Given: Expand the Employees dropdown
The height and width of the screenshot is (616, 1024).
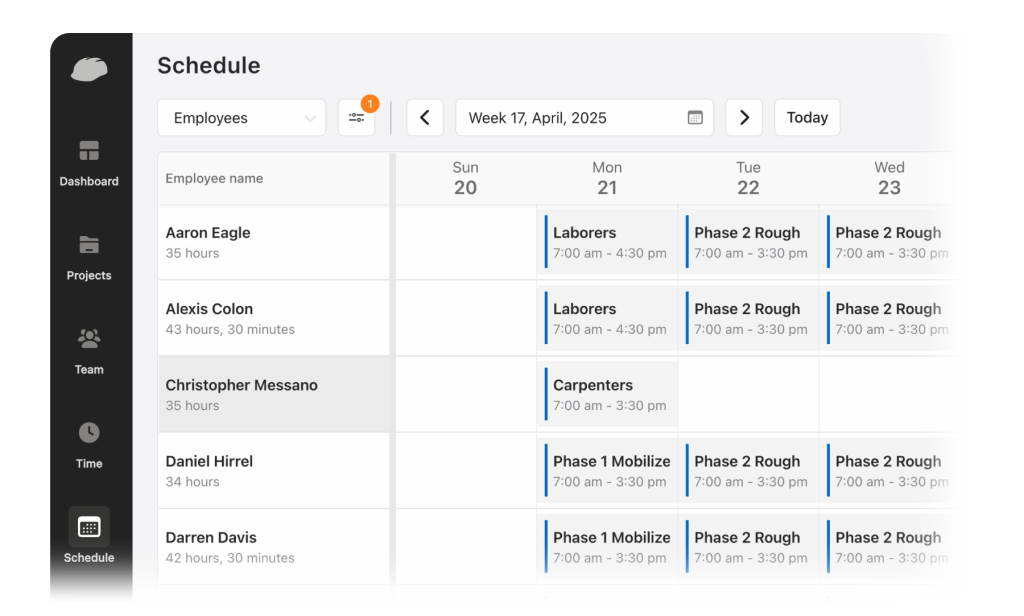Looking at the screenshot, I should coord(241,118).
